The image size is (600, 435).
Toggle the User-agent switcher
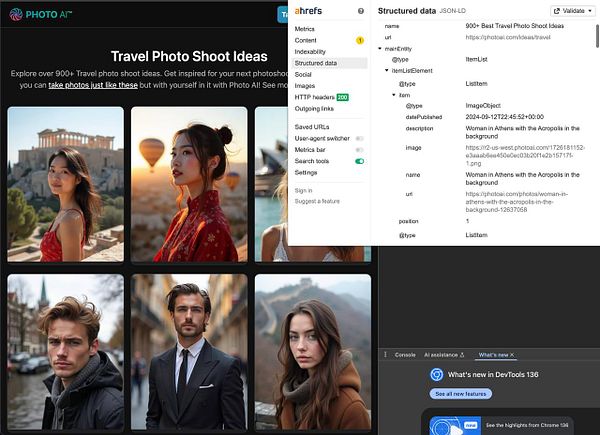tap(359, 138)
